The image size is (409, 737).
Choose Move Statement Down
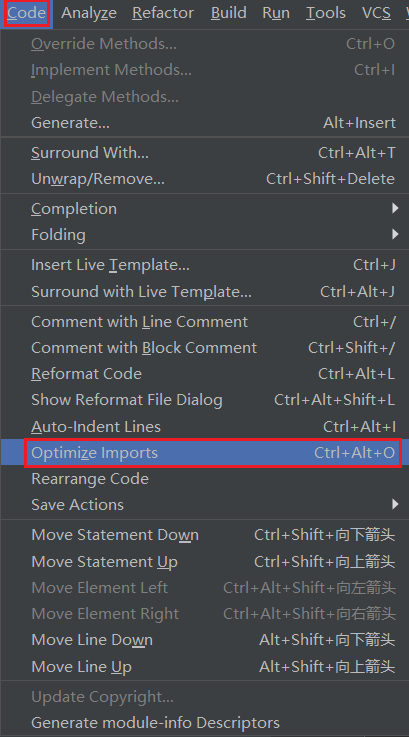pyautogui.click(x=204, y=535)
